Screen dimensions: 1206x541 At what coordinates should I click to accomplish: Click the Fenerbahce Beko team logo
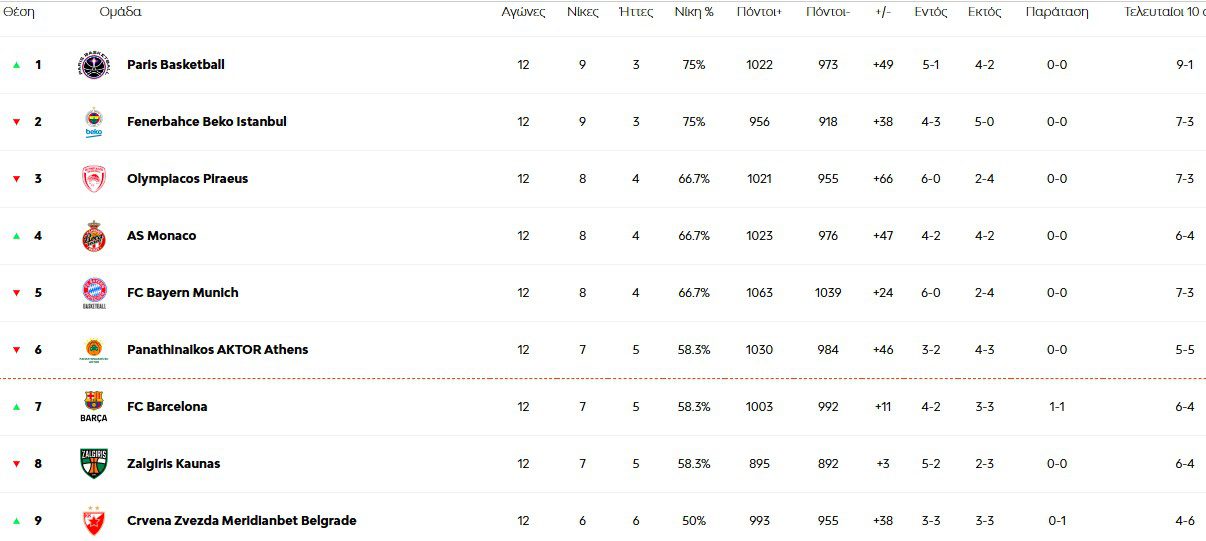click(x=93, y=122)
